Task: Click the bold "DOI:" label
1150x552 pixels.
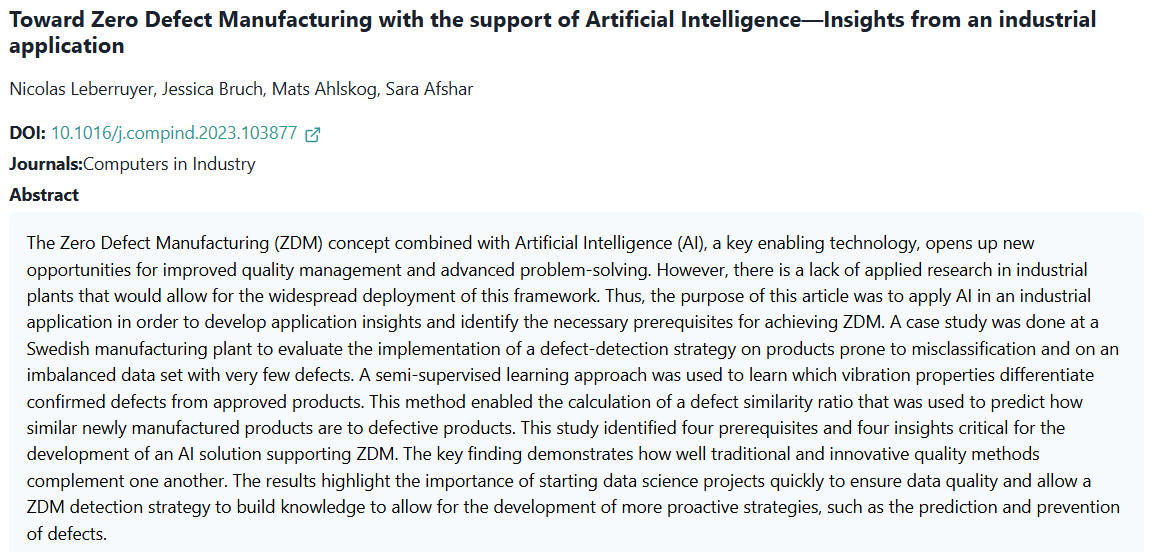Action: point(27,133)
